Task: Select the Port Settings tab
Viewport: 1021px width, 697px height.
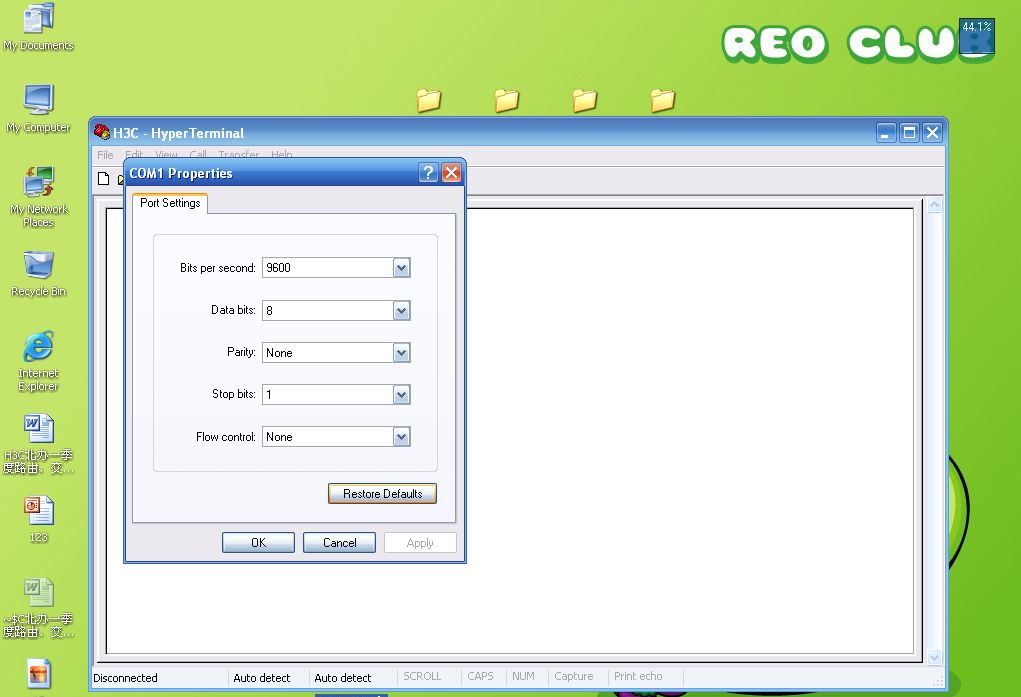Action: [x=170, y=203]
